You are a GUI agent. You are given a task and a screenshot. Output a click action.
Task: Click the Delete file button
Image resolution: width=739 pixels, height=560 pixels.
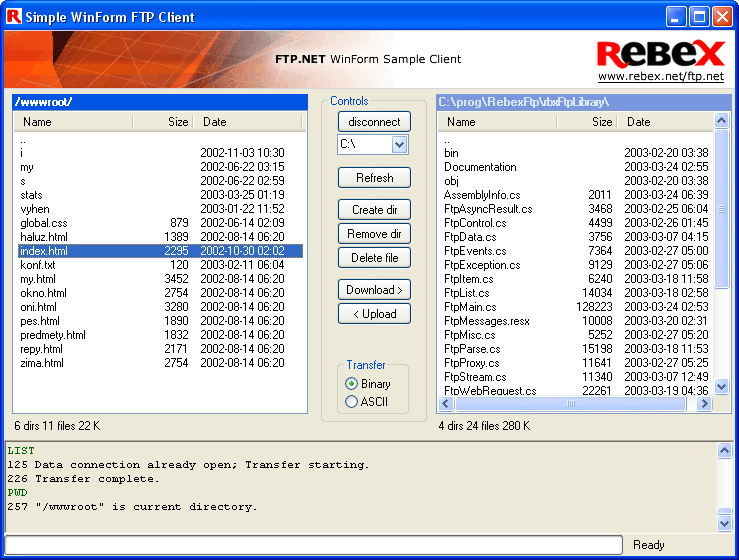coord(374,258)
